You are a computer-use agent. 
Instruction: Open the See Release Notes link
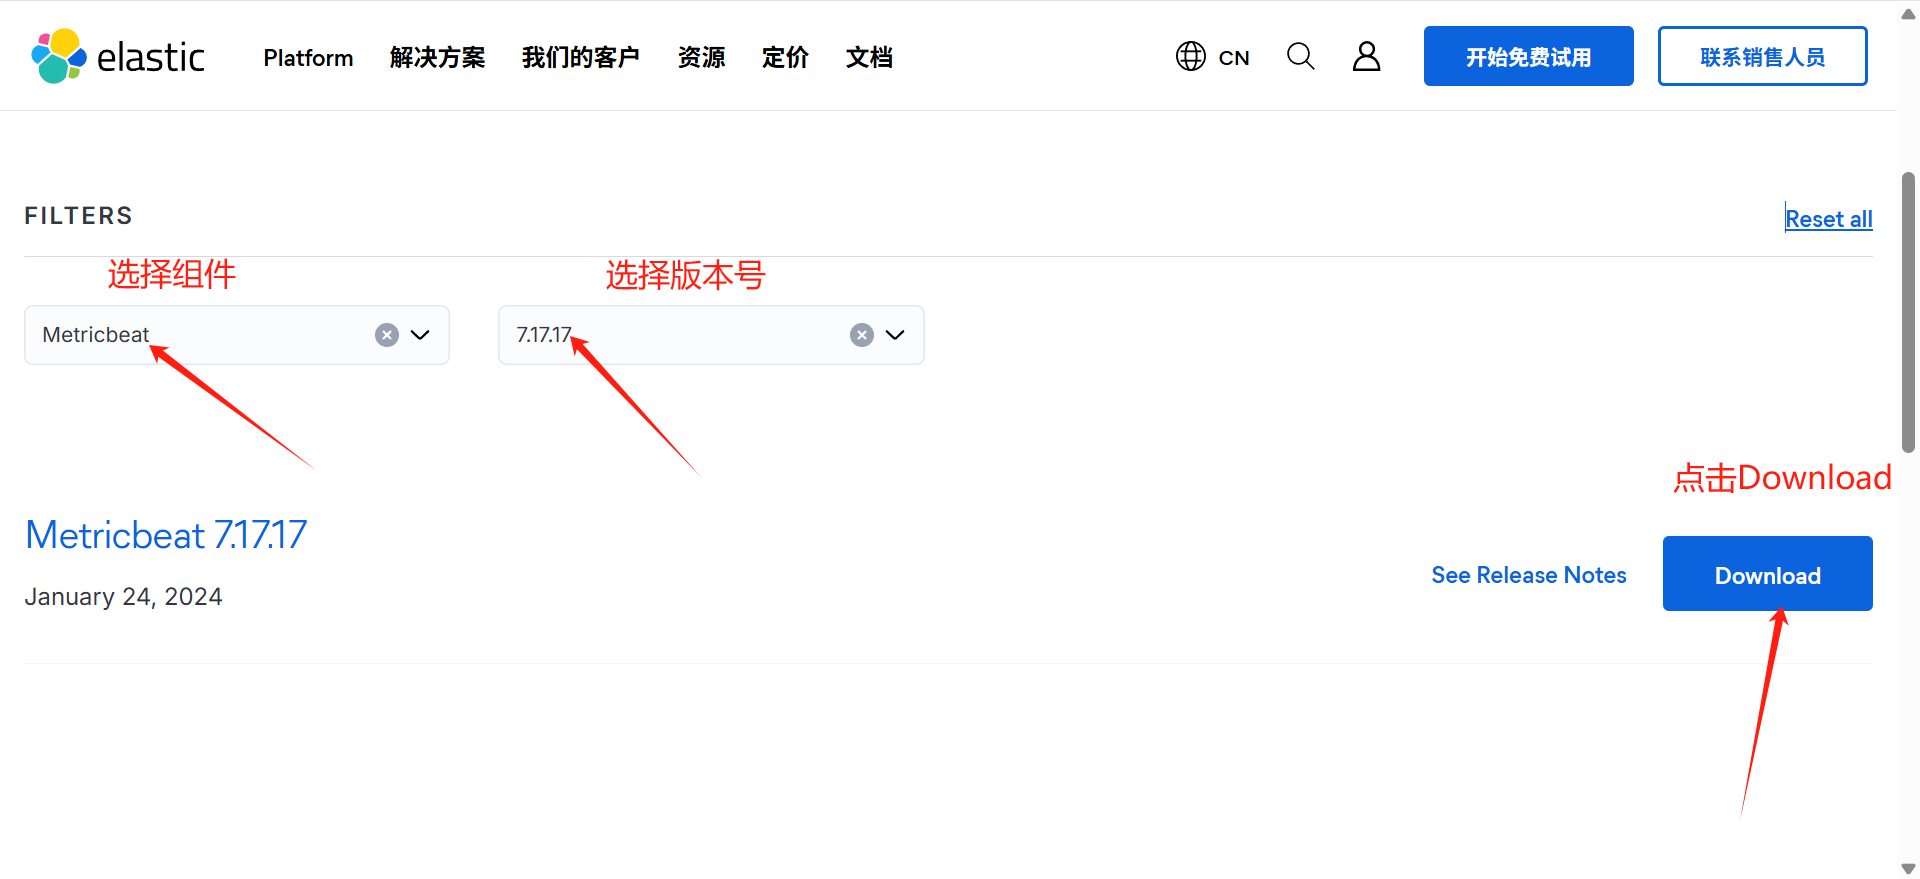point(1528,575)
